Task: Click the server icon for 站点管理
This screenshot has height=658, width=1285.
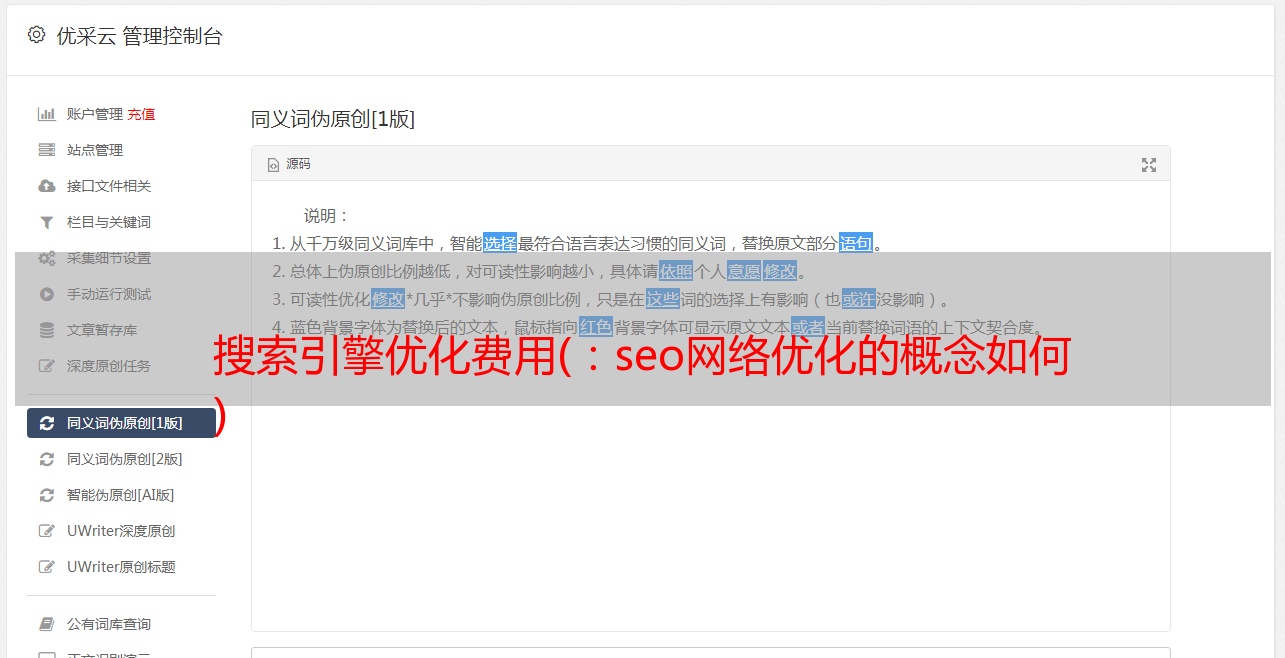Action: pos(46,150)
